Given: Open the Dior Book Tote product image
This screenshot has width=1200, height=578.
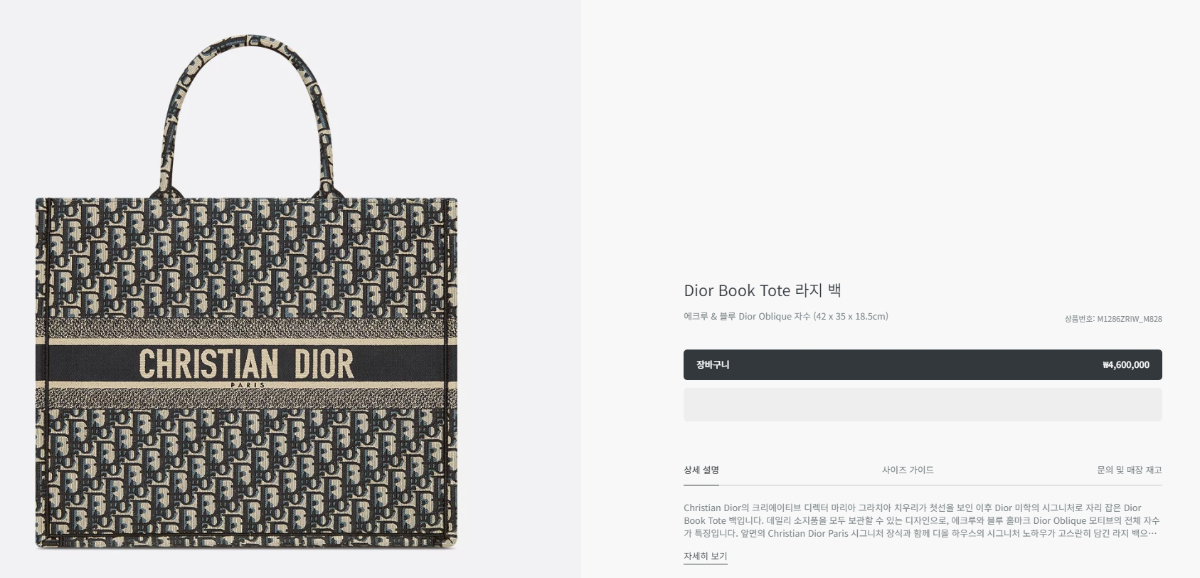Looking at the screenshot, I should (x=246, y=292).
